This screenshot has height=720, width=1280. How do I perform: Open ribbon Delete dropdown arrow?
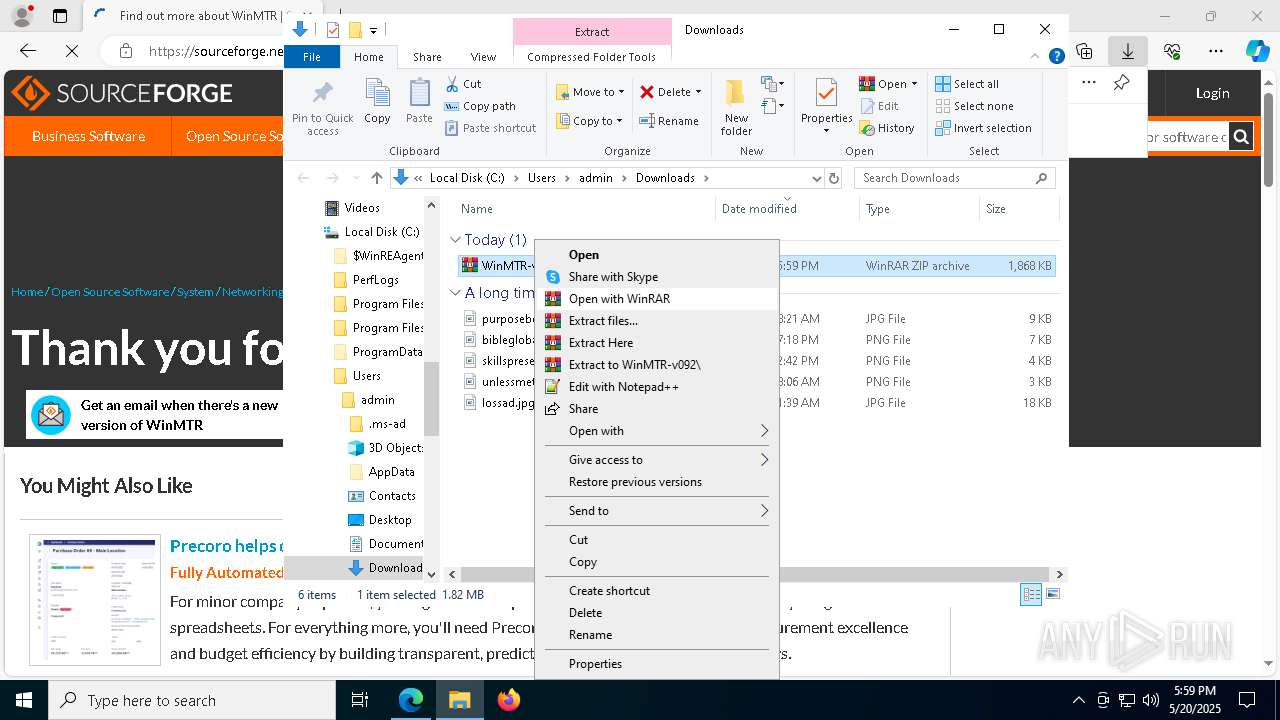(x=698, y=92)
